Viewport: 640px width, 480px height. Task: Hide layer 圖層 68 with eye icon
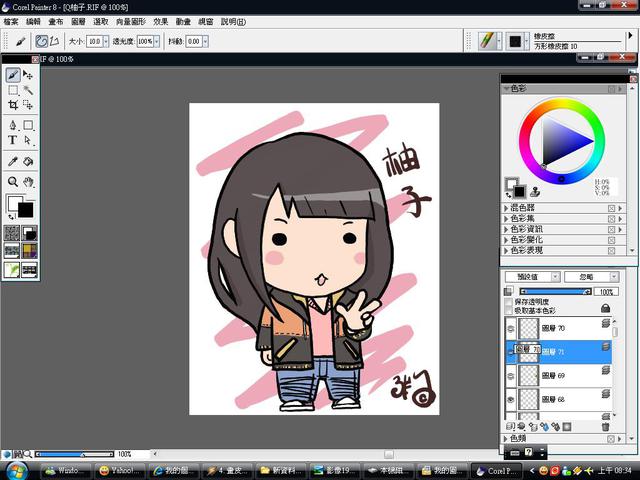(512, 400)
